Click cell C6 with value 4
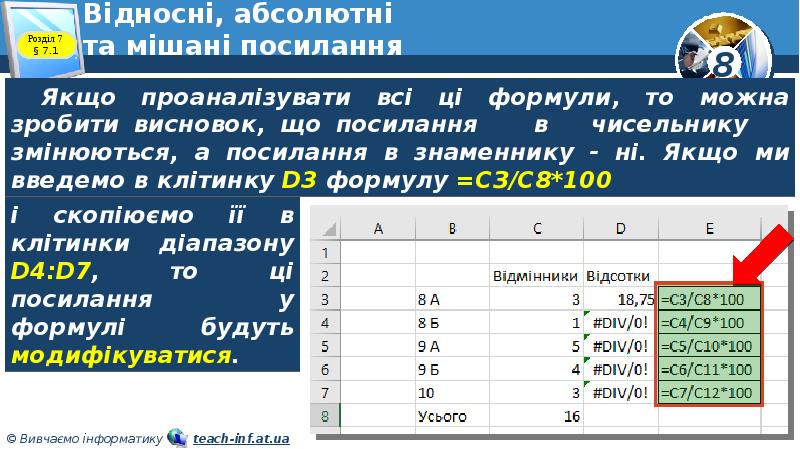 536,369
